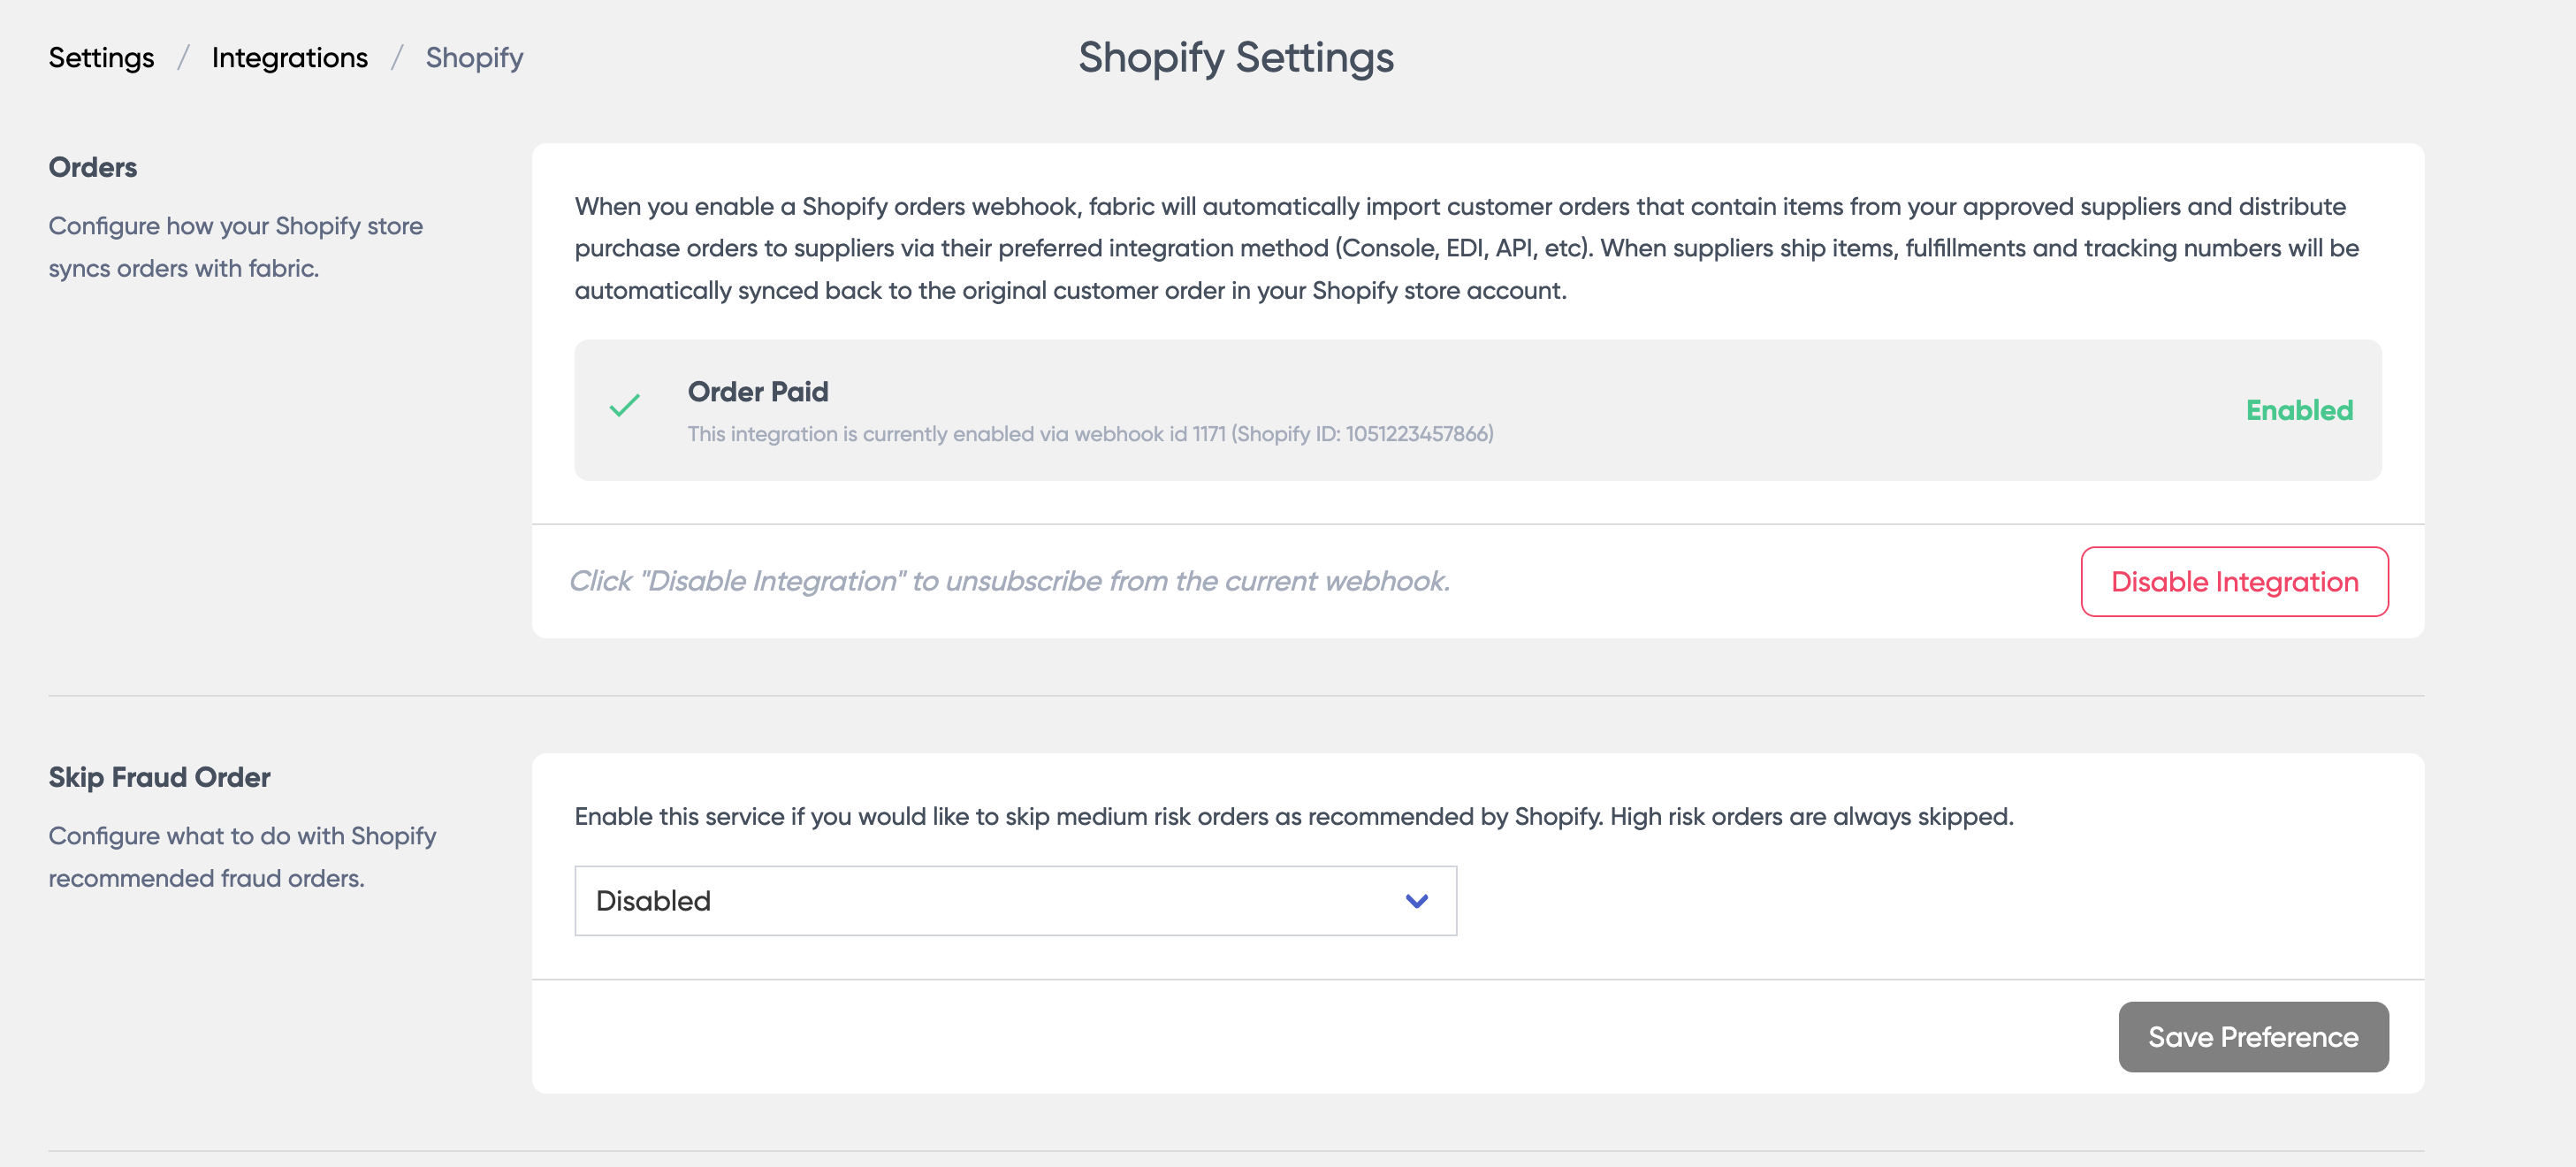Click the green checkmark icon beside Order Paid
The image size is (2576, 1167).
(624, 406)
